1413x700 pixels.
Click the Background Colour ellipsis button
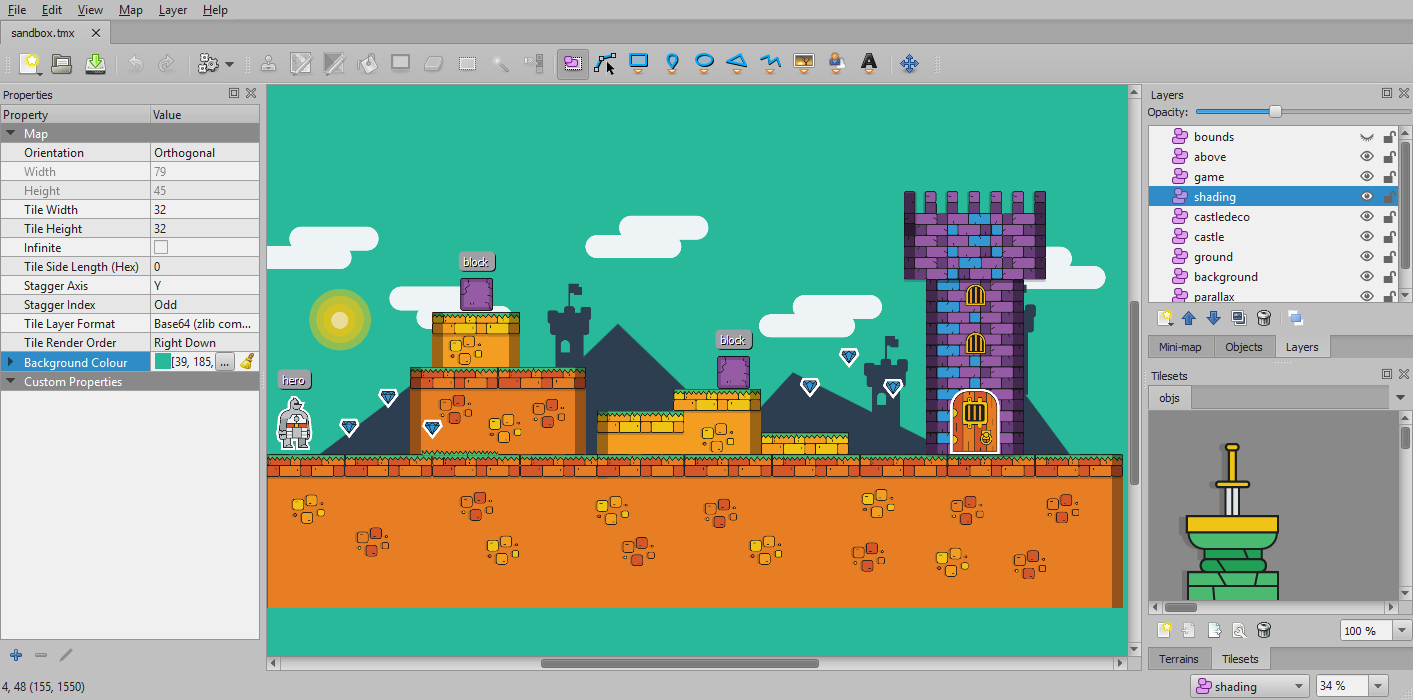click(225, 362)
